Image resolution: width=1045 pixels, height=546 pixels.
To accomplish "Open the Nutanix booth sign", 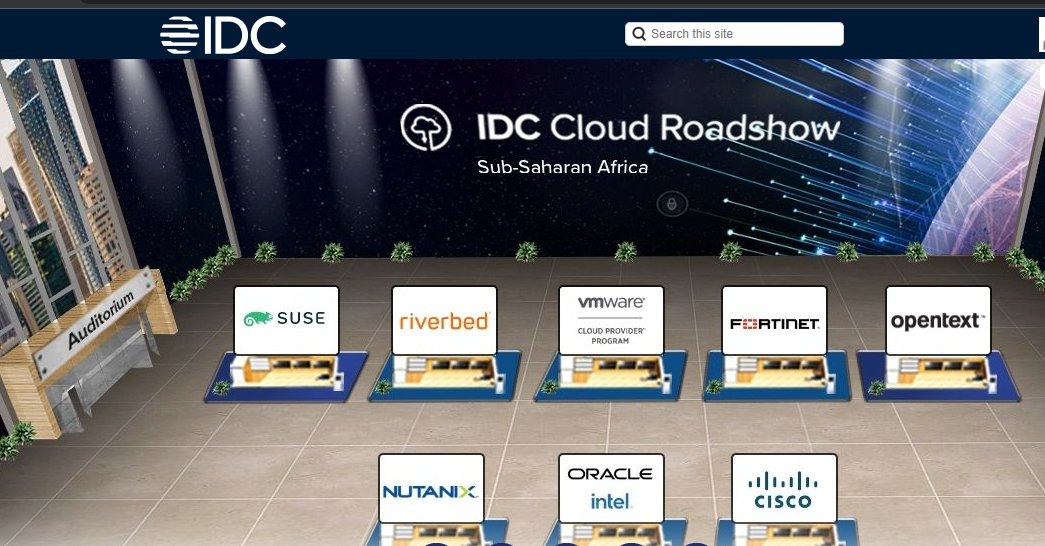I will [x=431, y=488].
